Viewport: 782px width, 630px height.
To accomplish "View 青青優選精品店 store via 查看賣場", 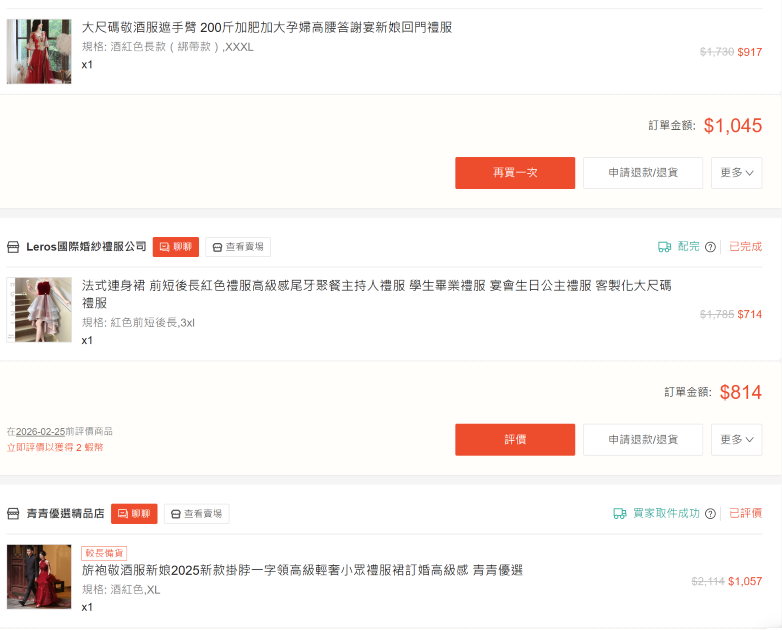I will coord(196,514).
